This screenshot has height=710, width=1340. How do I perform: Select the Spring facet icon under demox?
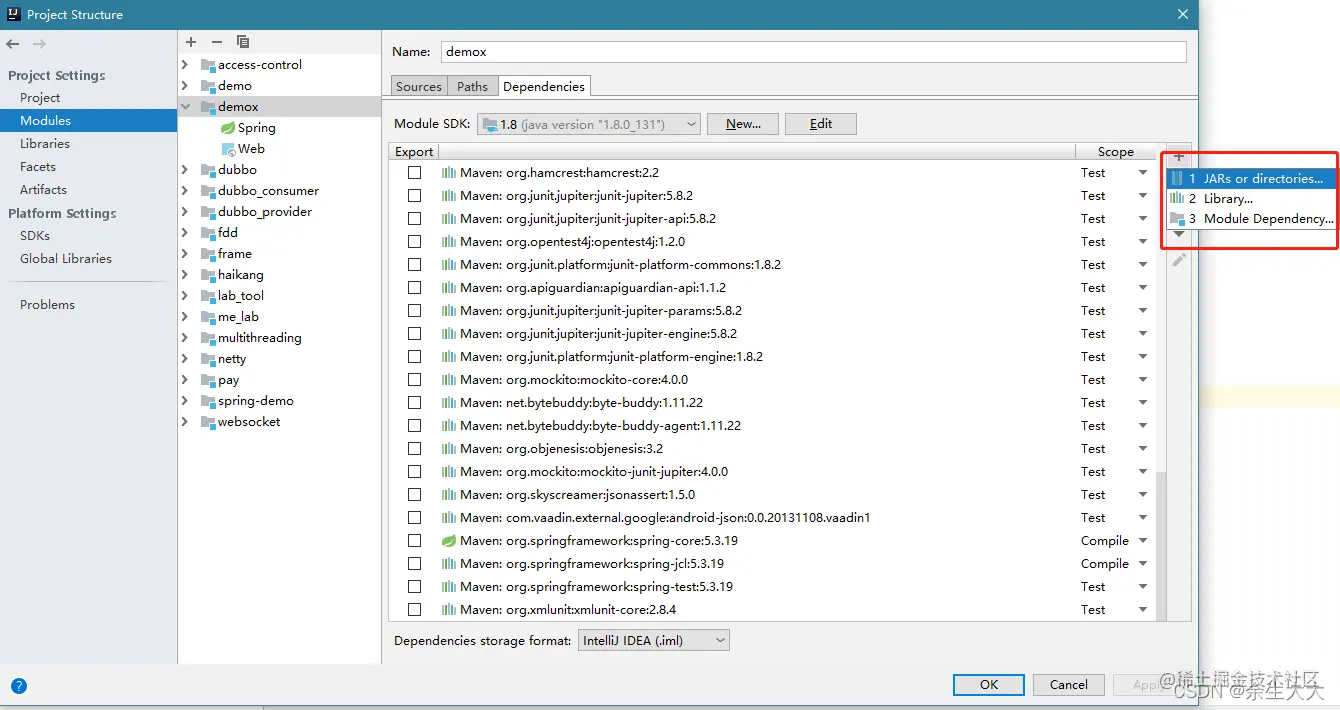227,128
